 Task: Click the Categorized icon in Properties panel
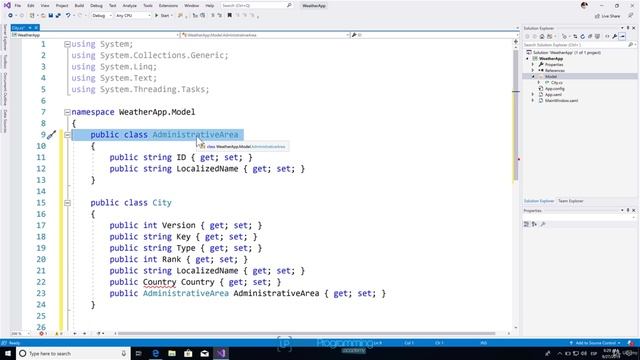[x=527, y=224]
